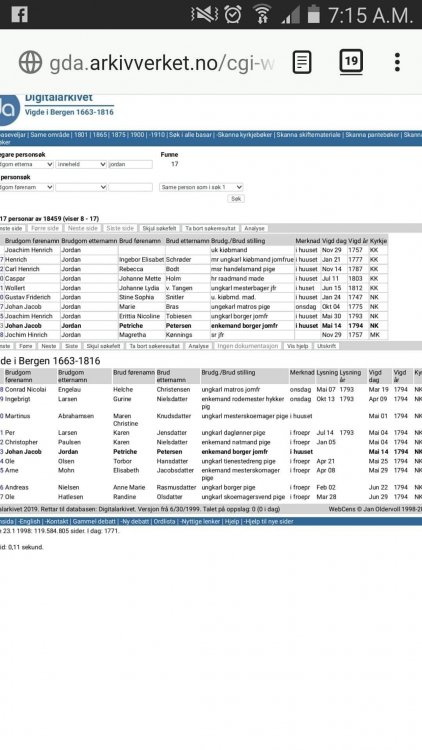Open the 'inneheld' match type dropdown

[x=81, y=165]
